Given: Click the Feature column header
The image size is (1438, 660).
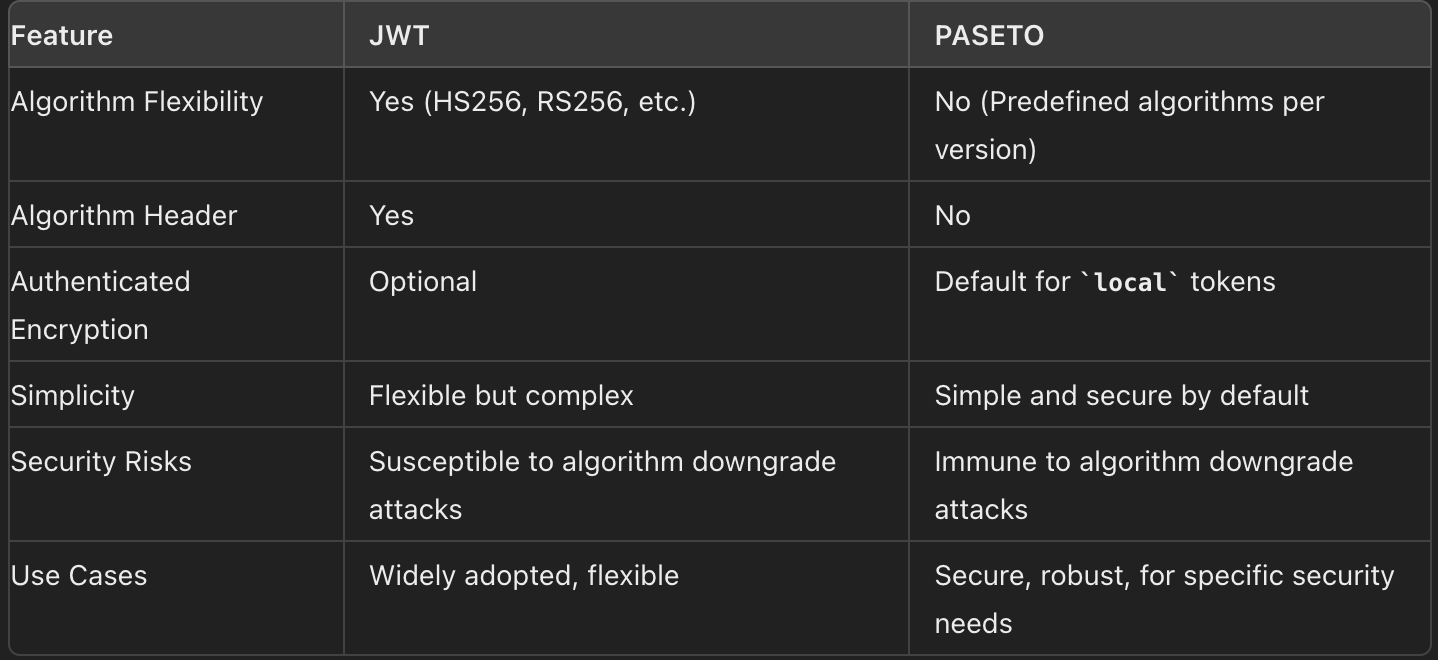Looking at the screenshot, I should tap(62, 36).
